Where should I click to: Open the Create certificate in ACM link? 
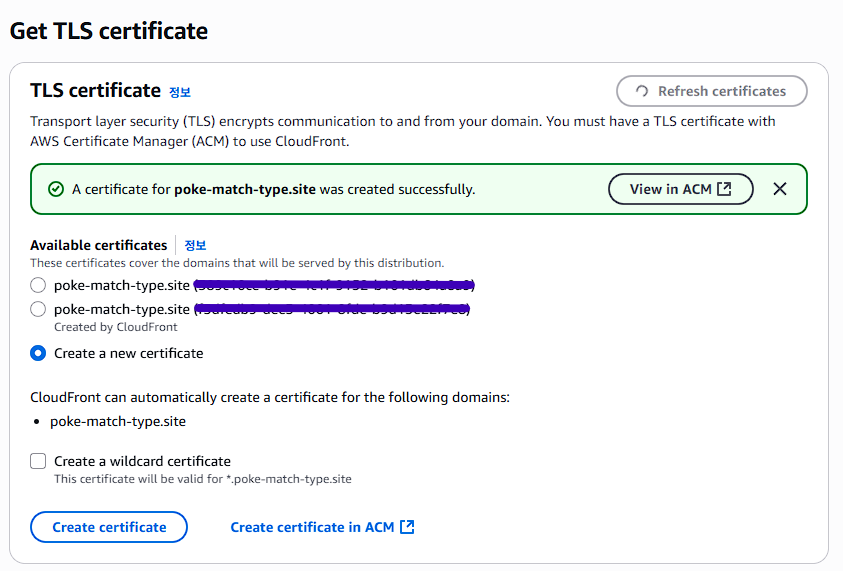pyautogui.click(x=312, y=527)
